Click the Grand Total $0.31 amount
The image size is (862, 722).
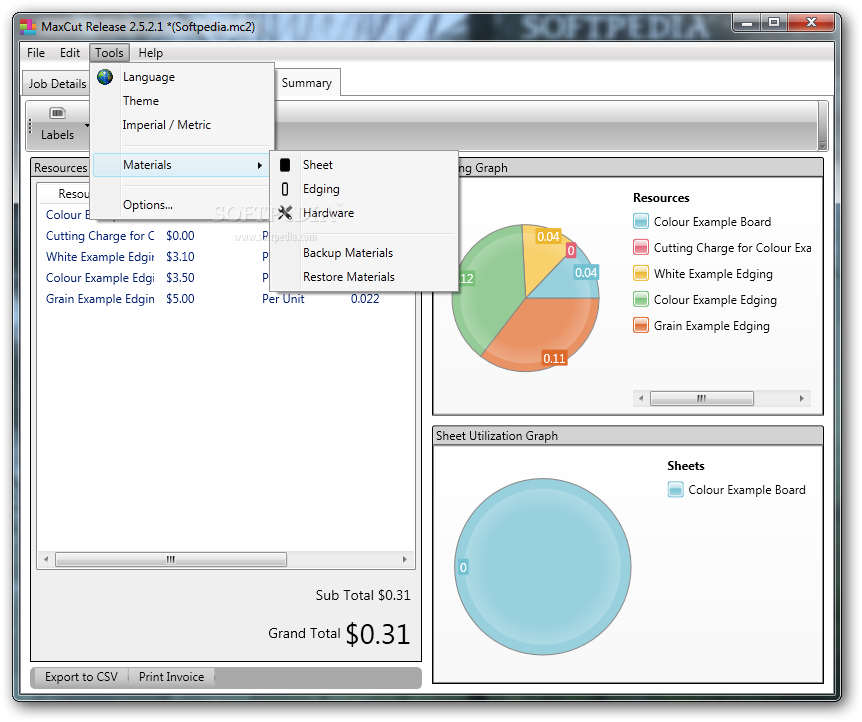pos(378,634)
